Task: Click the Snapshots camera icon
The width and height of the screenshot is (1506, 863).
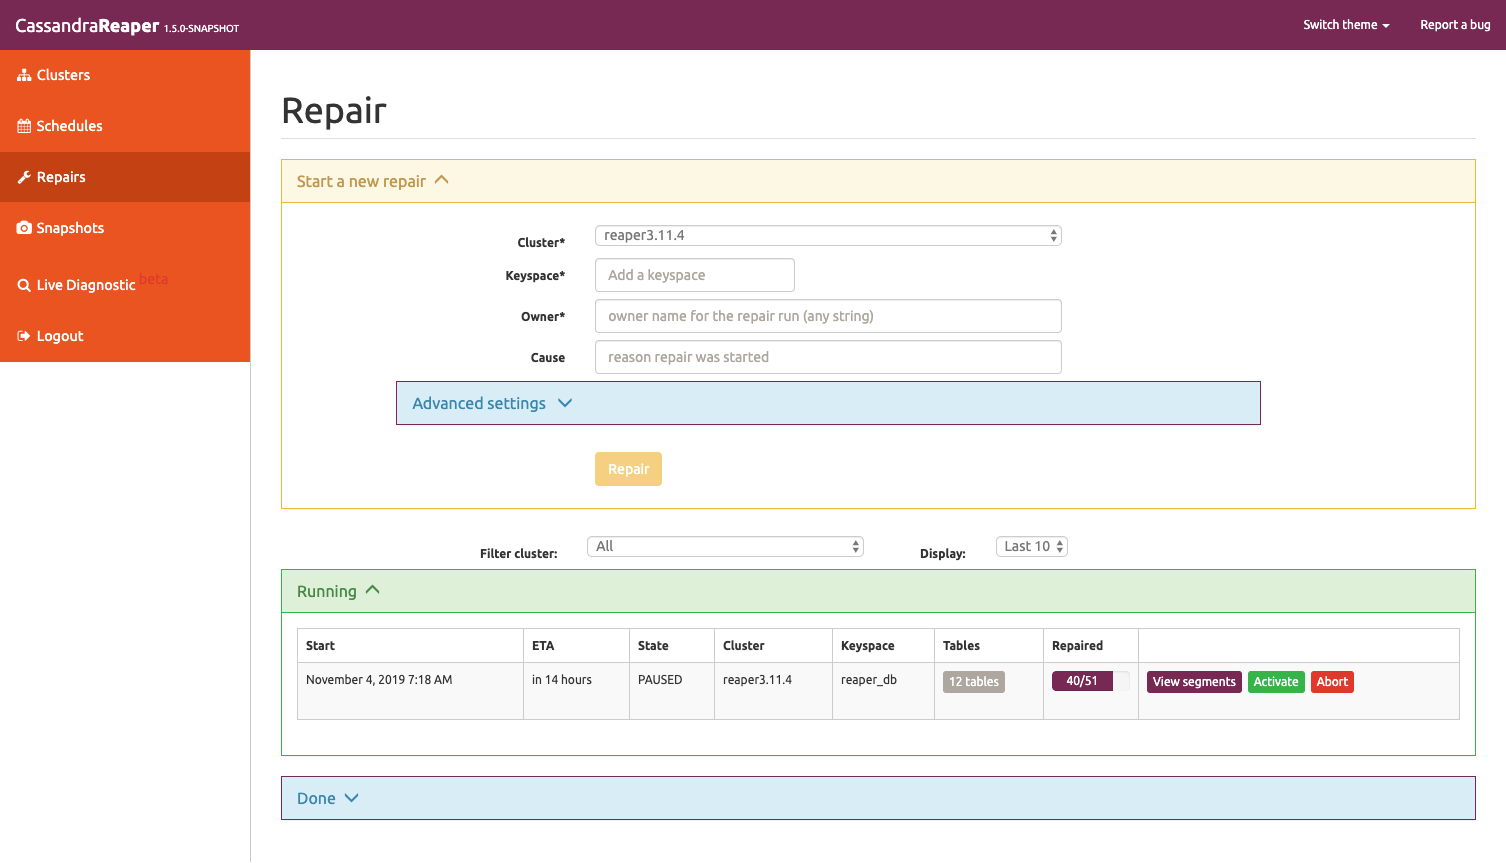Action: click(x=24, y=228)
